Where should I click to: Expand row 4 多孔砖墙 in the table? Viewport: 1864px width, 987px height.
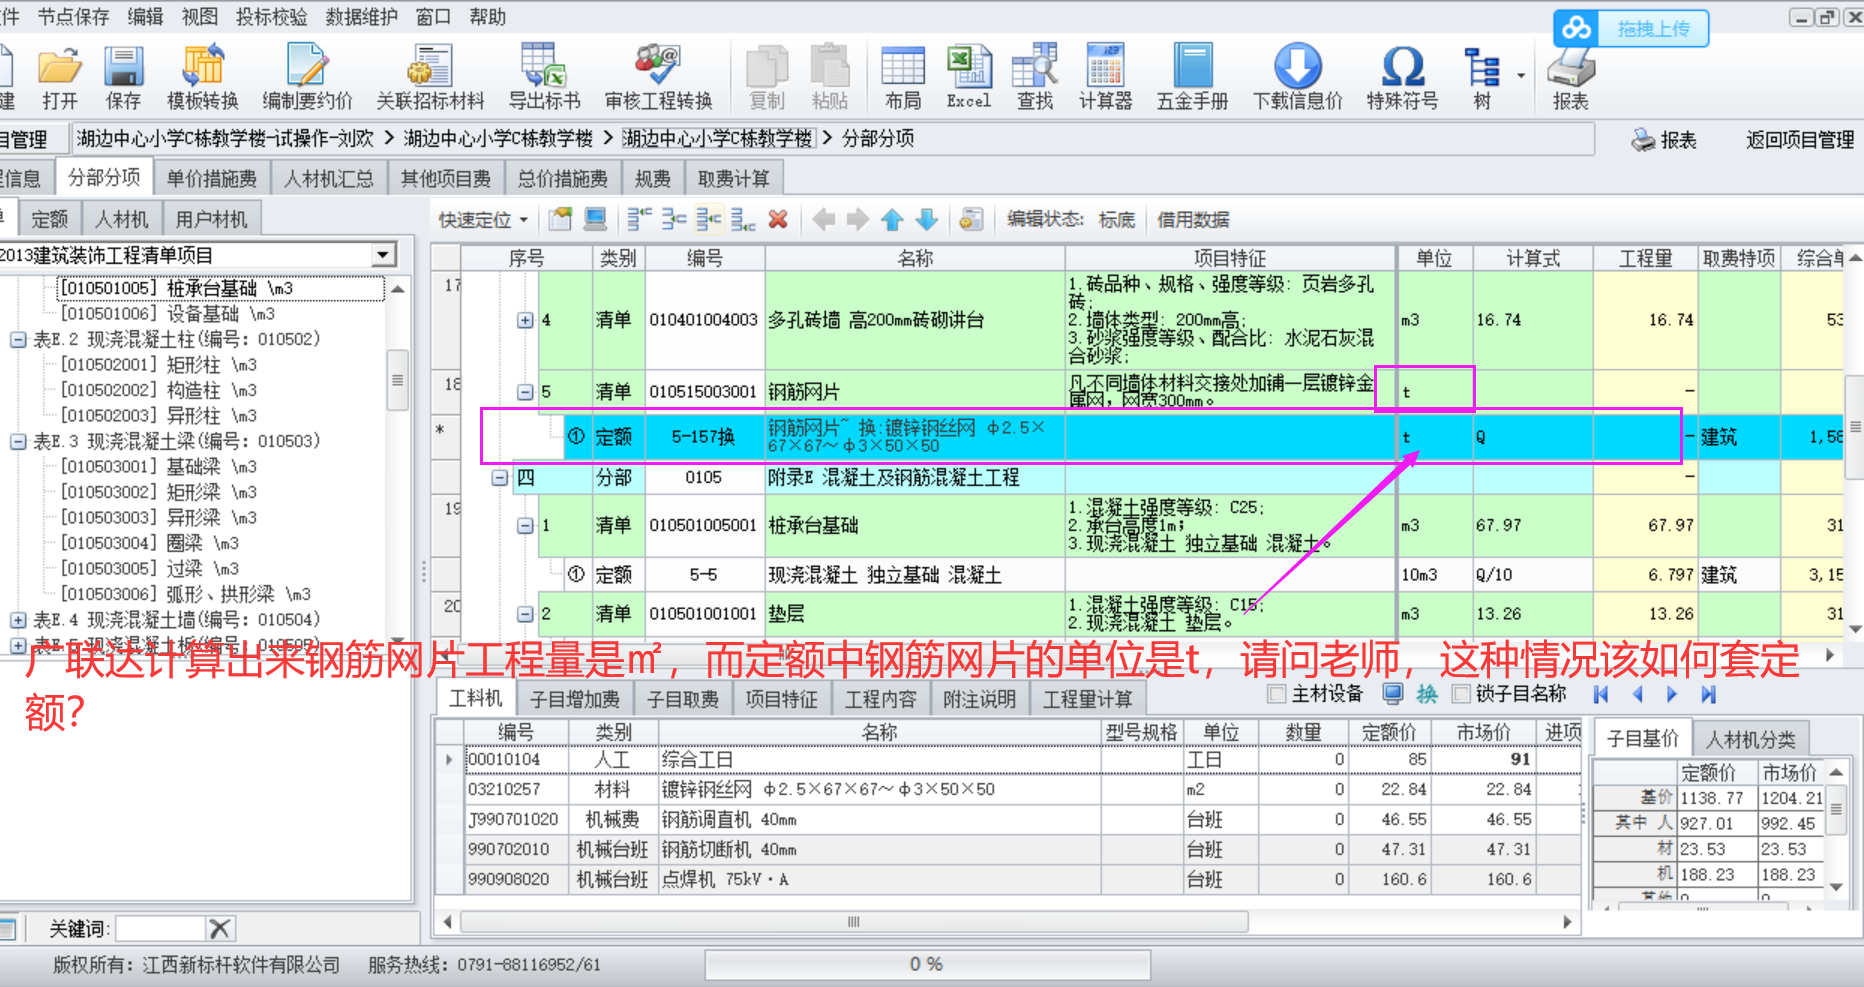point(525,320)
